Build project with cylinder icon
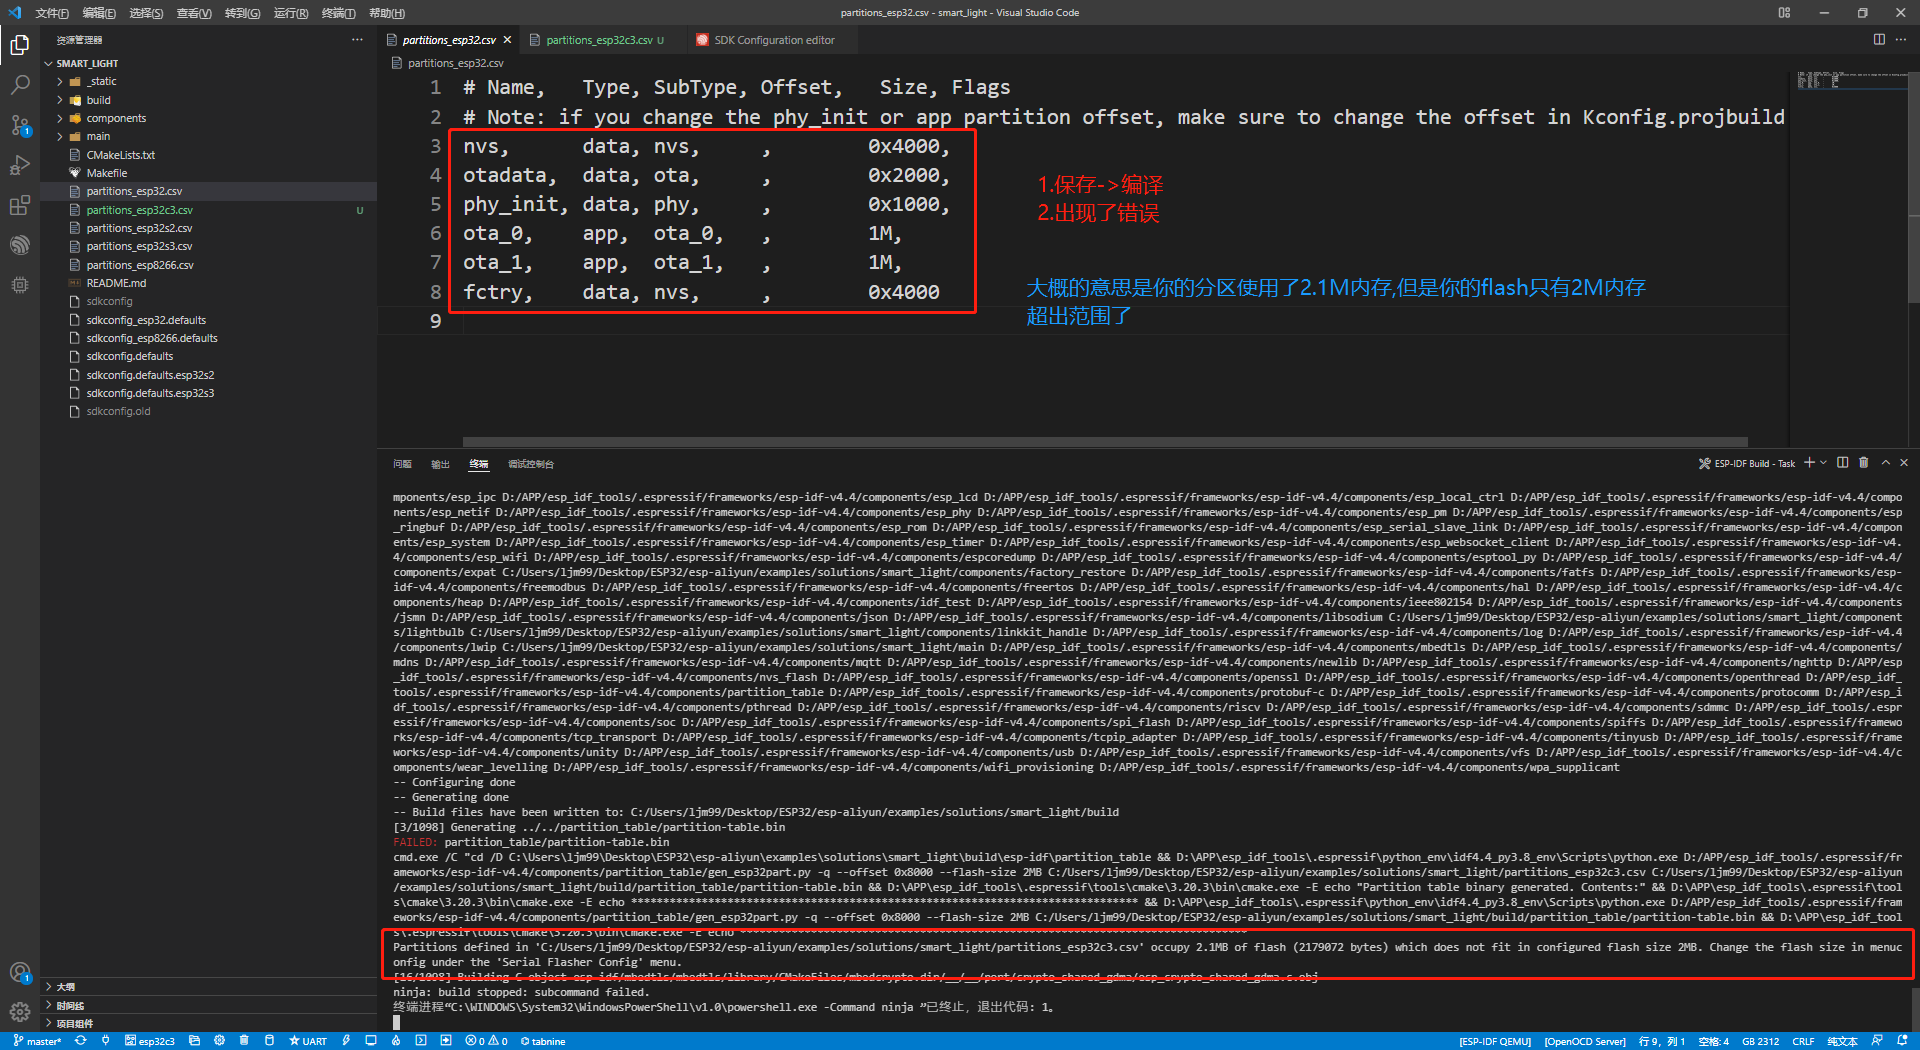Screen dimensions: 1920x1050 coord(269,1041)
